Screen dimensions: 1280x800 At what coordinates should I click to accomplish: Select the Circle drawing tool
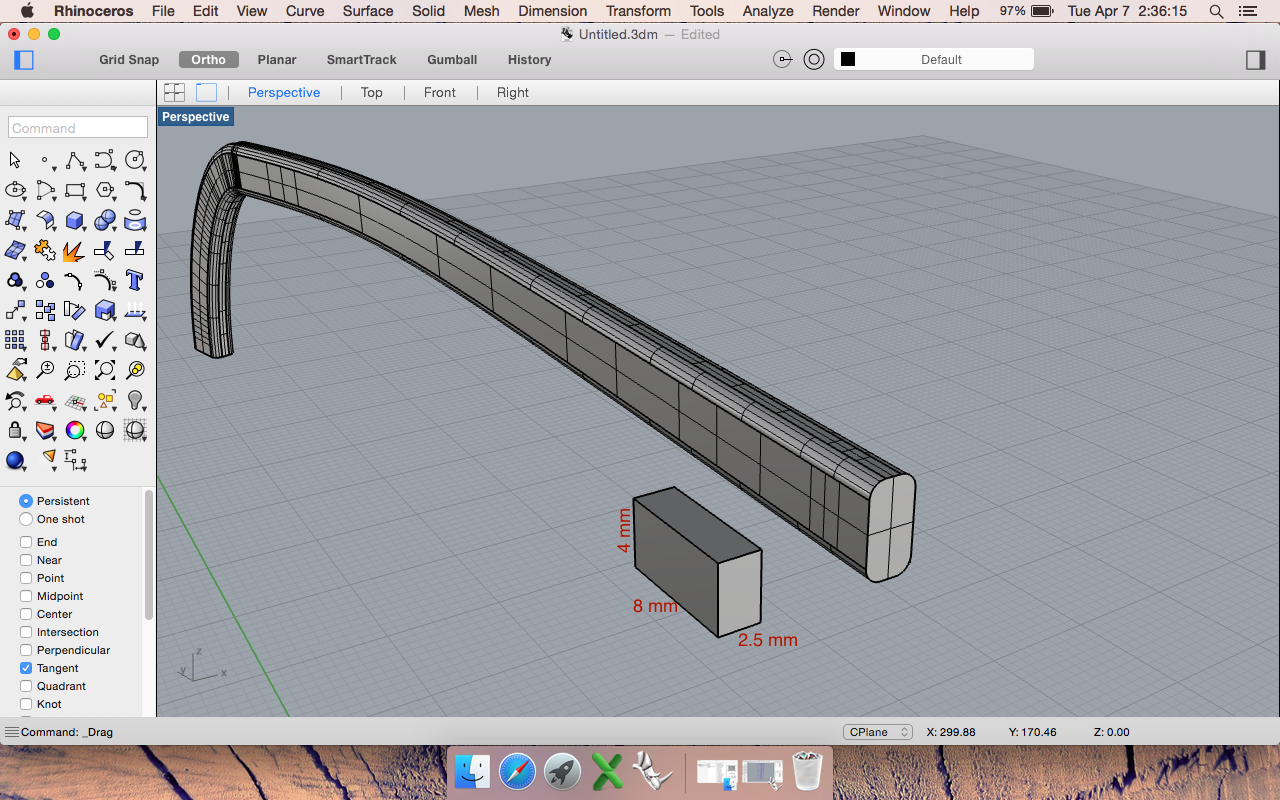134,160
